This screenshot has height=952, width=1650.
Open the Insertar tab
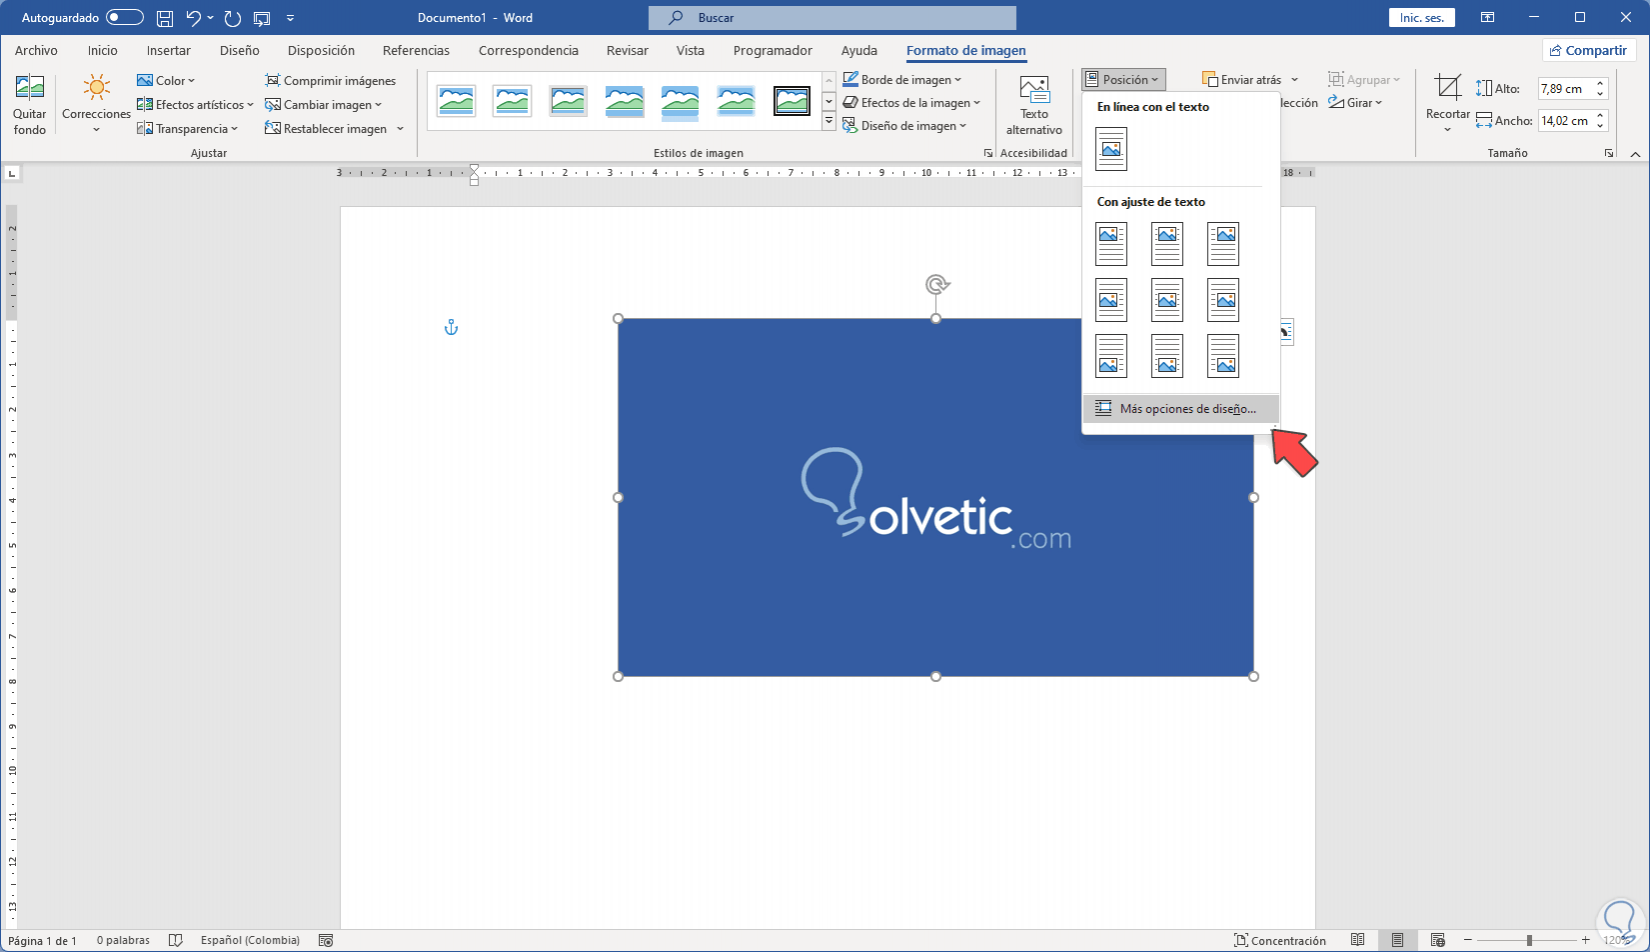pos(168,50)
